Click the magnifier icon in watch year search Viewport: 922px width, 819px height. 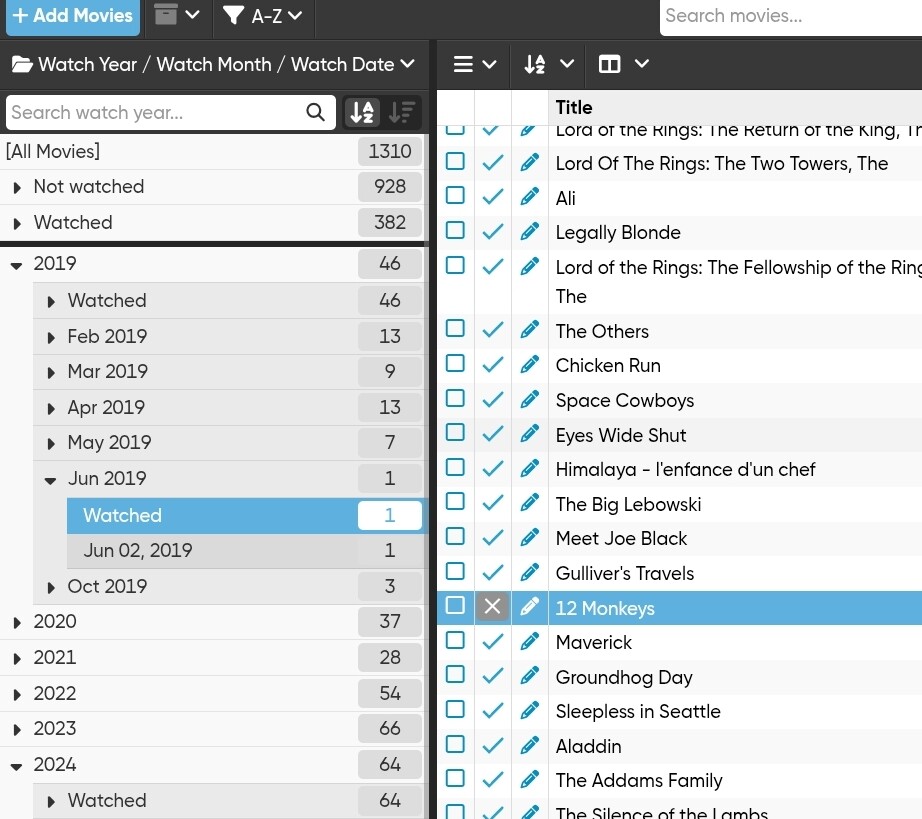pyautogui.click(x=316, y=113)
